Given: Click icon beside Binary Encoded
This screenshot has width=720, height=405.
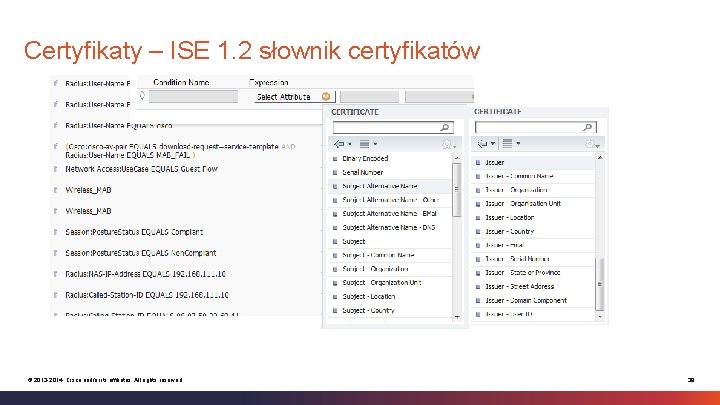Looking at the screenshot, I should click(x=335, y=159).
